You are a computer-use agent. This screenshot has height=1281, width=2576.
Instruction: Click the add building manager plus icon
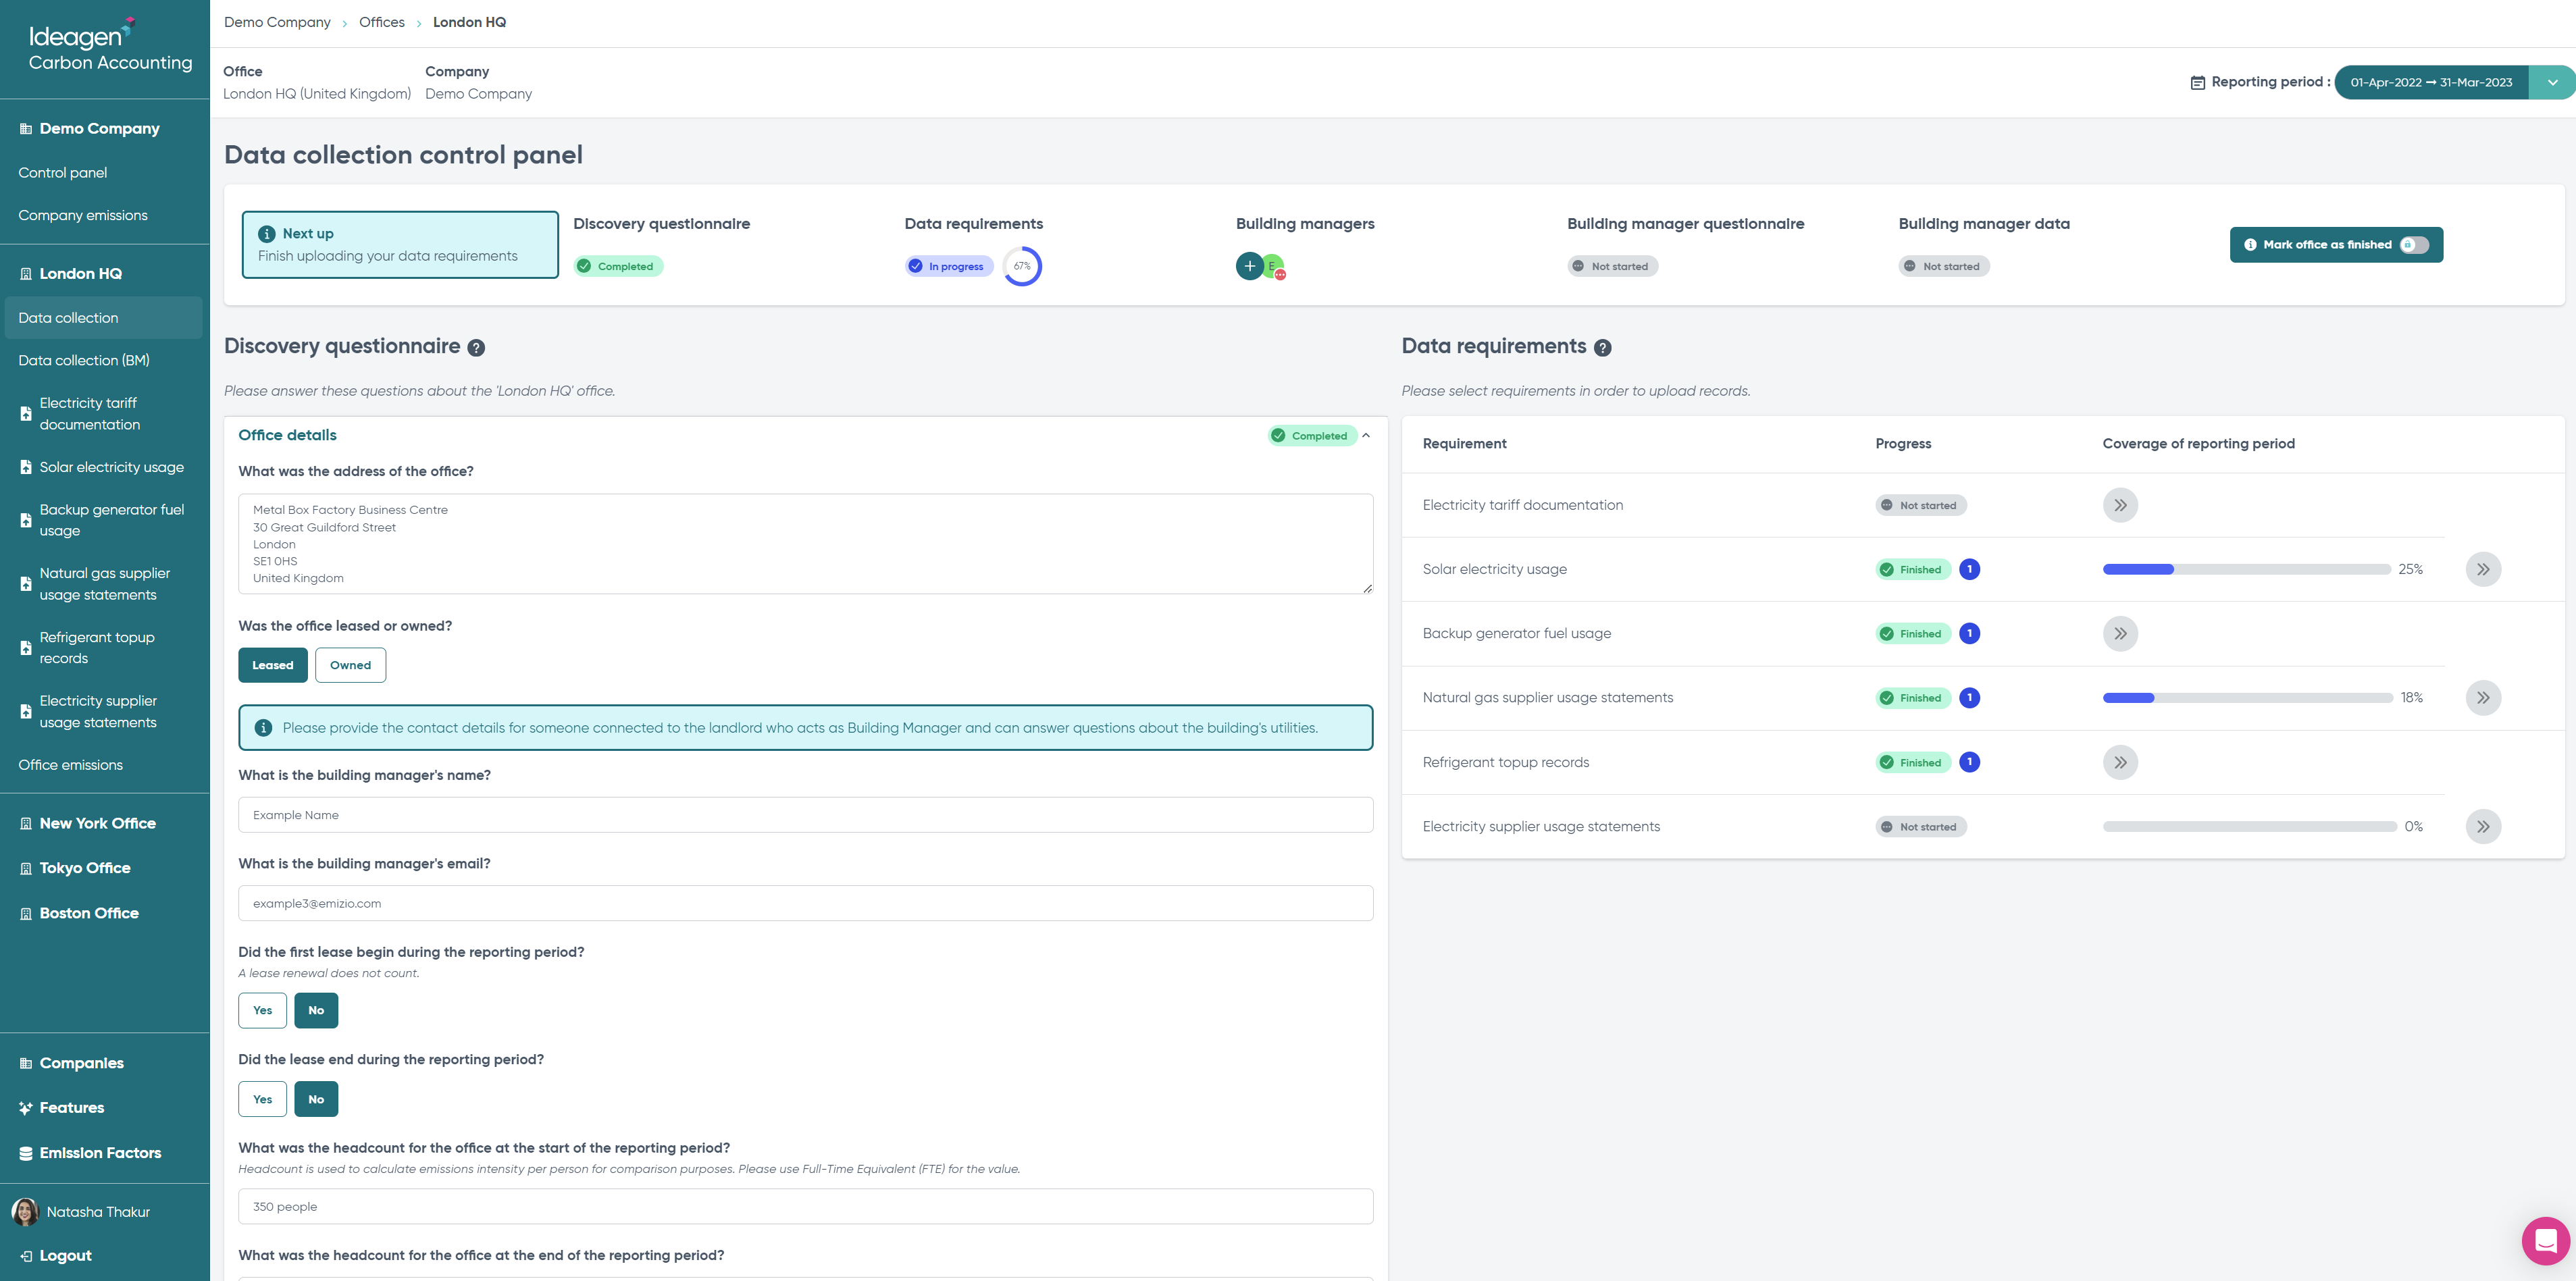[1249, 266]
